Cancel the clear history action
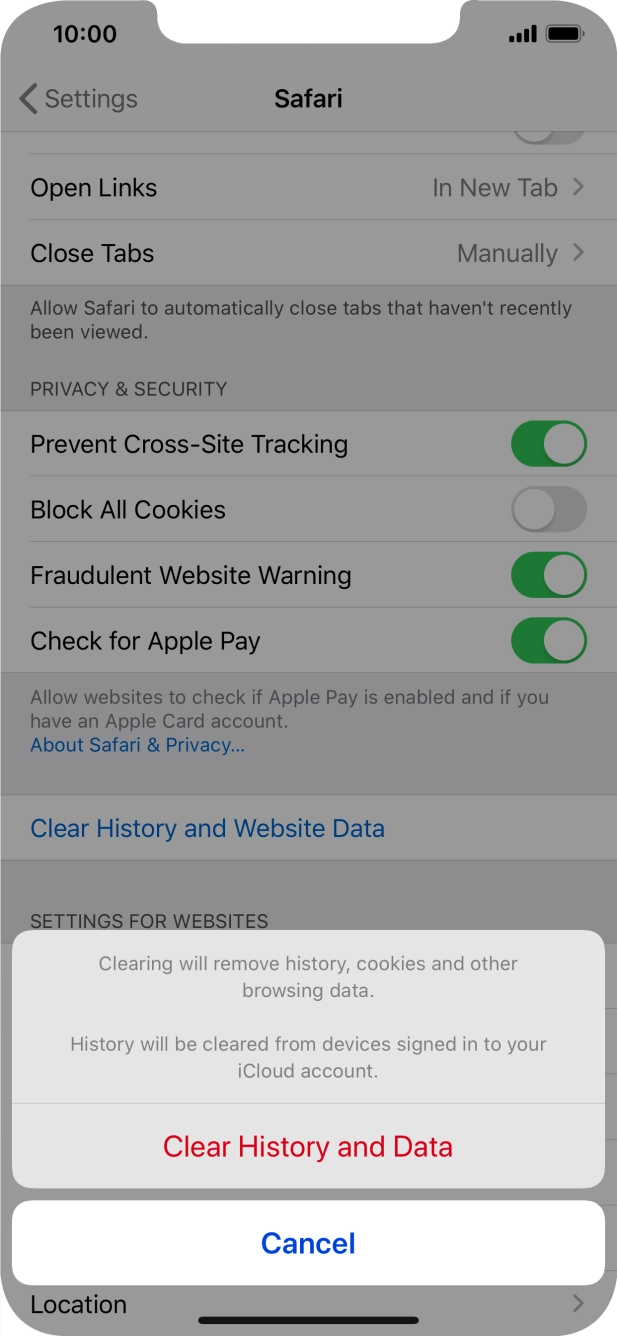617x1336 pixels. tap(308, 1242)
